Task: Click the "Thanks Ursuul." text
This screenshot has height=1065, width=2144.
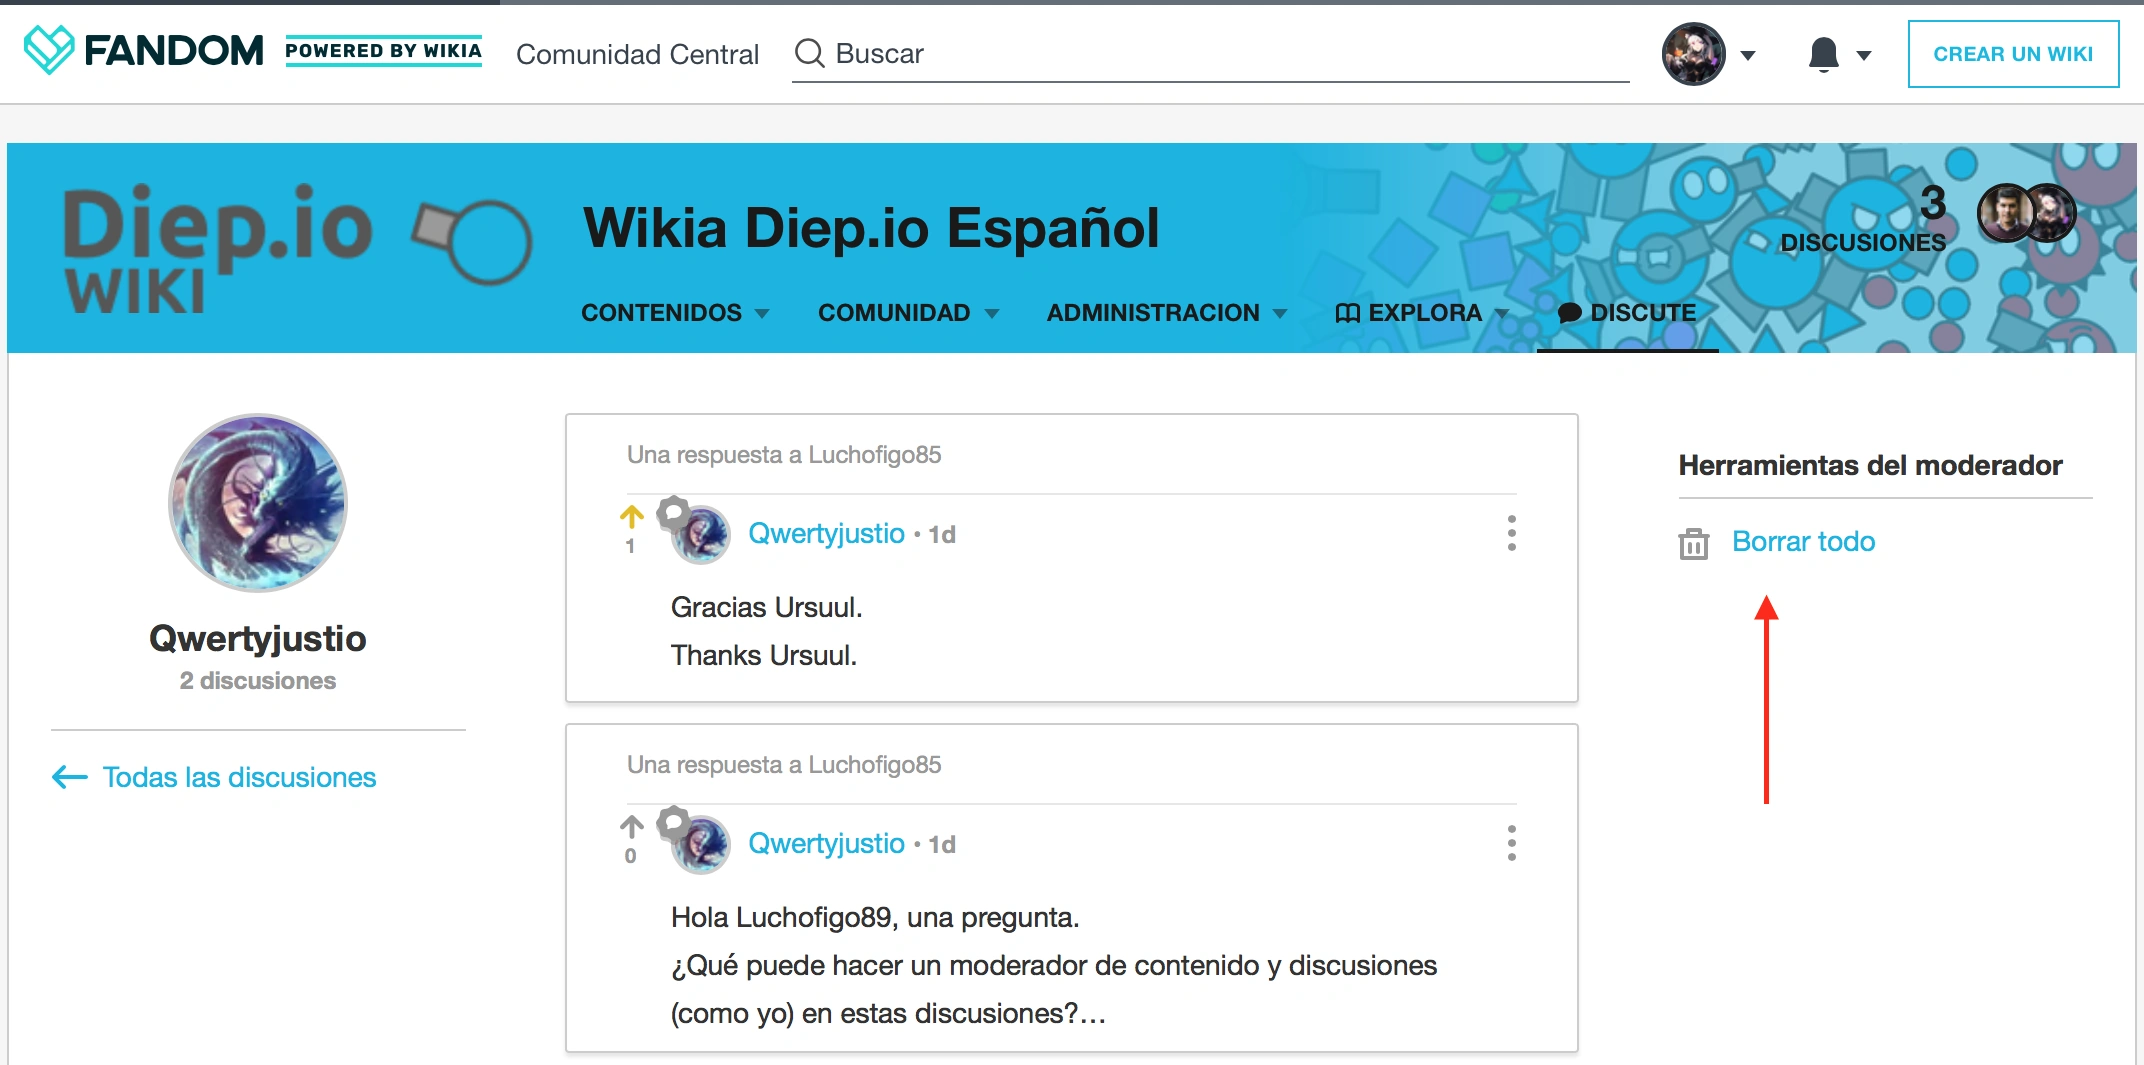Action: click(x=764, y=656)
